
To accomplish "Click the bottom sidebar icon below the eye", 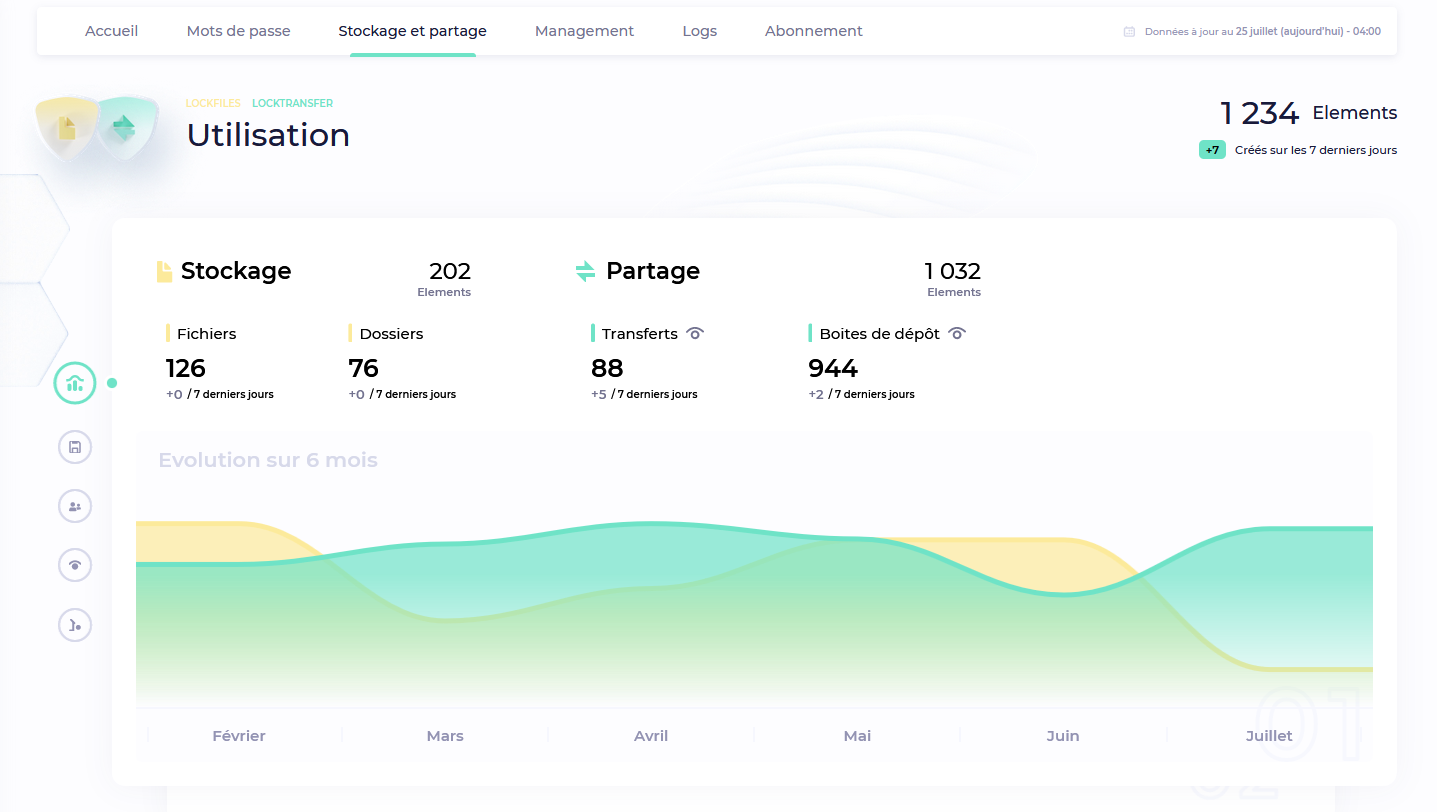I will [75, 625].
